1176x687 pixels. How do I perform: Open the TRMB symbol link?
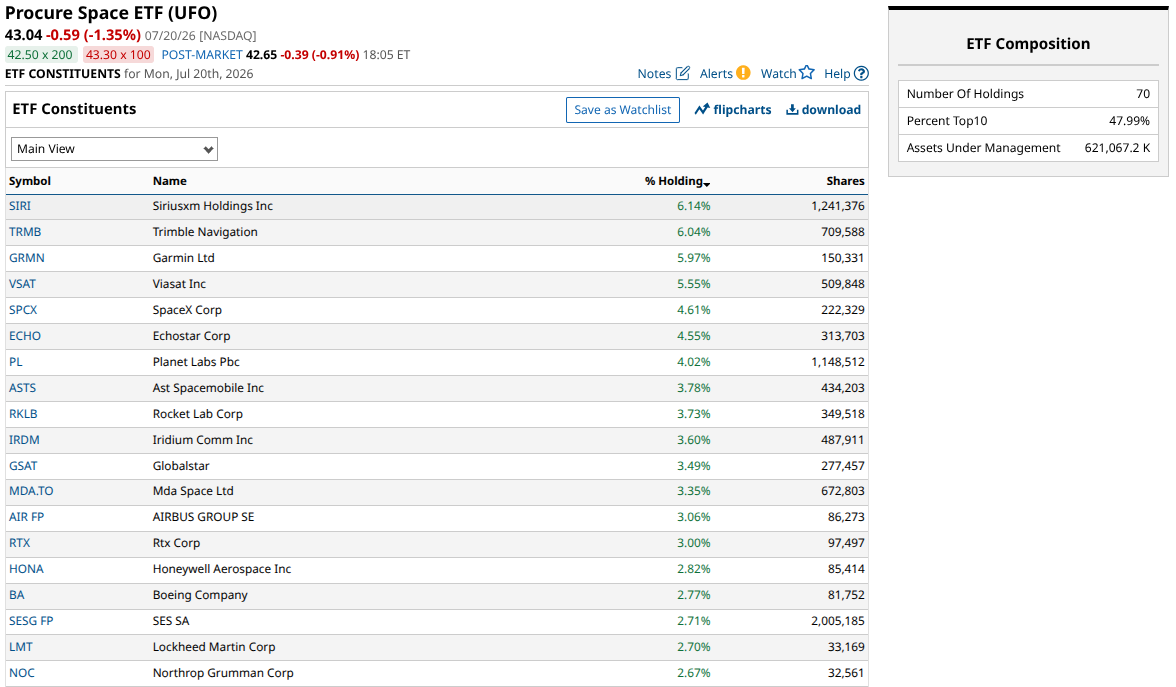[25, 232]
